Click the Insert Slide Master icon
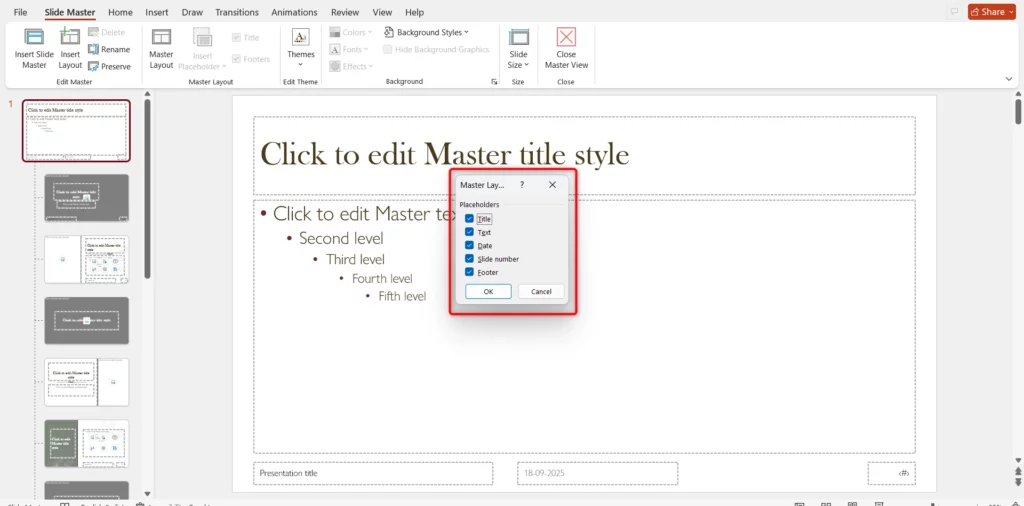The width and height of the screenshot is (1024, 506). [34, 37]
